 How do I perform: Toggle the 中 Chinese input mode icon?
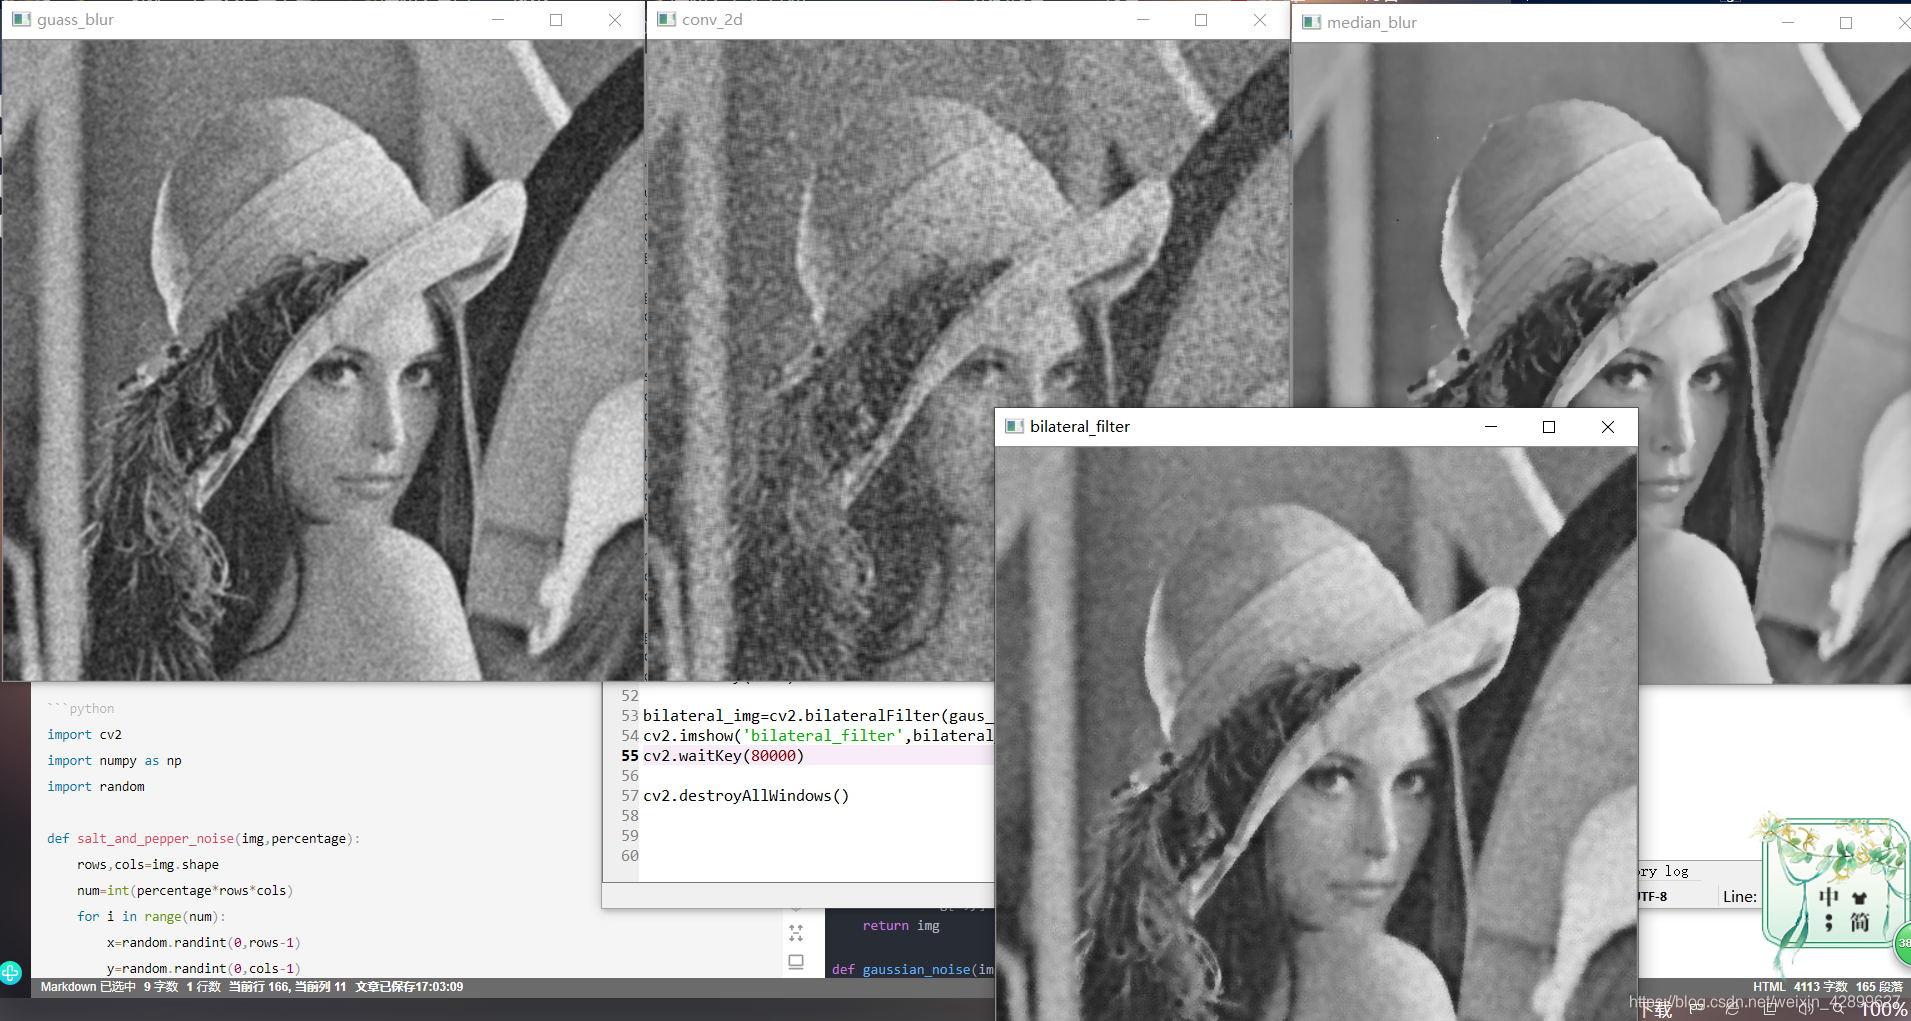(1828, 897)
